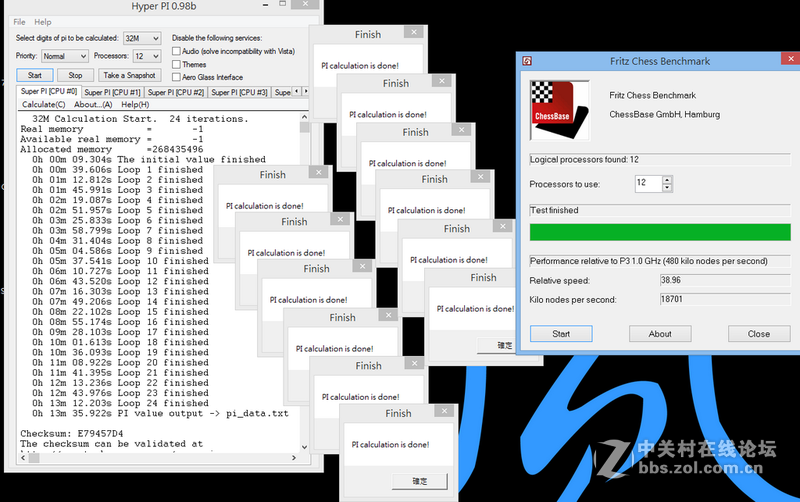
Task: Enable Audio incompatibility with Vista checkbox
Action: [x=176, y=51]
